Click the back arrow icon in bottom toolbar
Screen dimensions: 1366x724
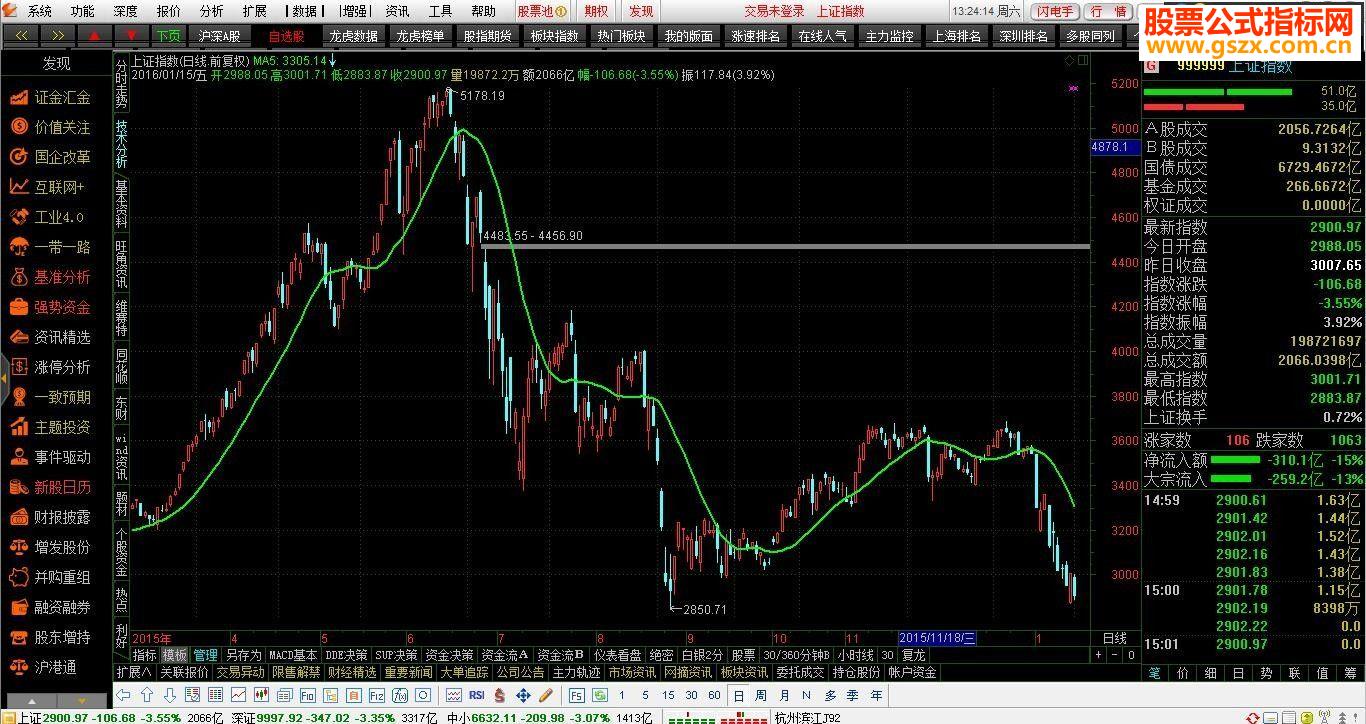tap(123, 695)
